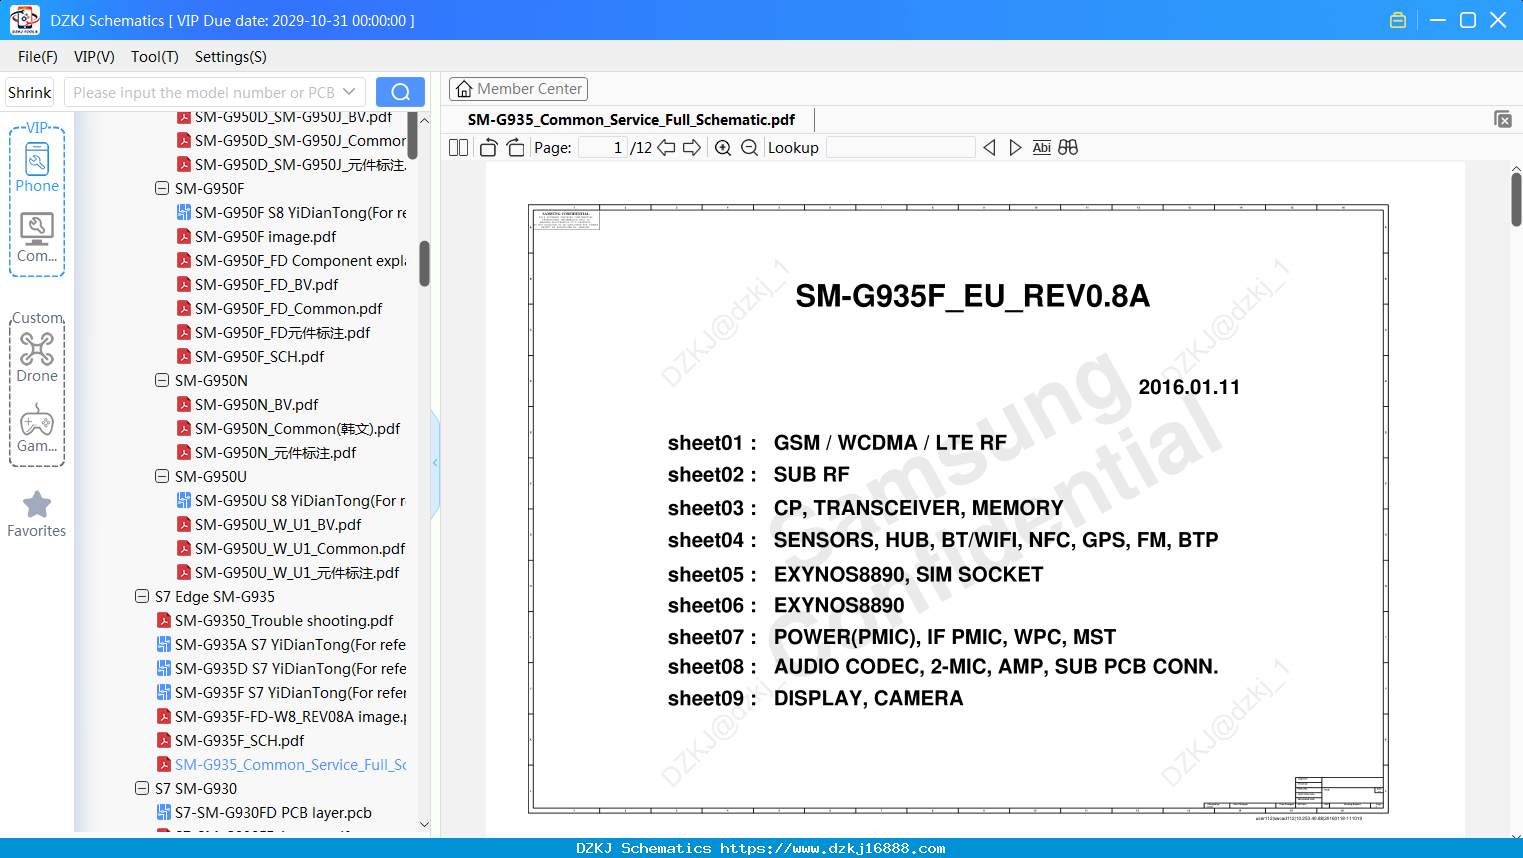Click the Lookup text field
This screenshot has height=858, width=1523.
pos(900,148)
